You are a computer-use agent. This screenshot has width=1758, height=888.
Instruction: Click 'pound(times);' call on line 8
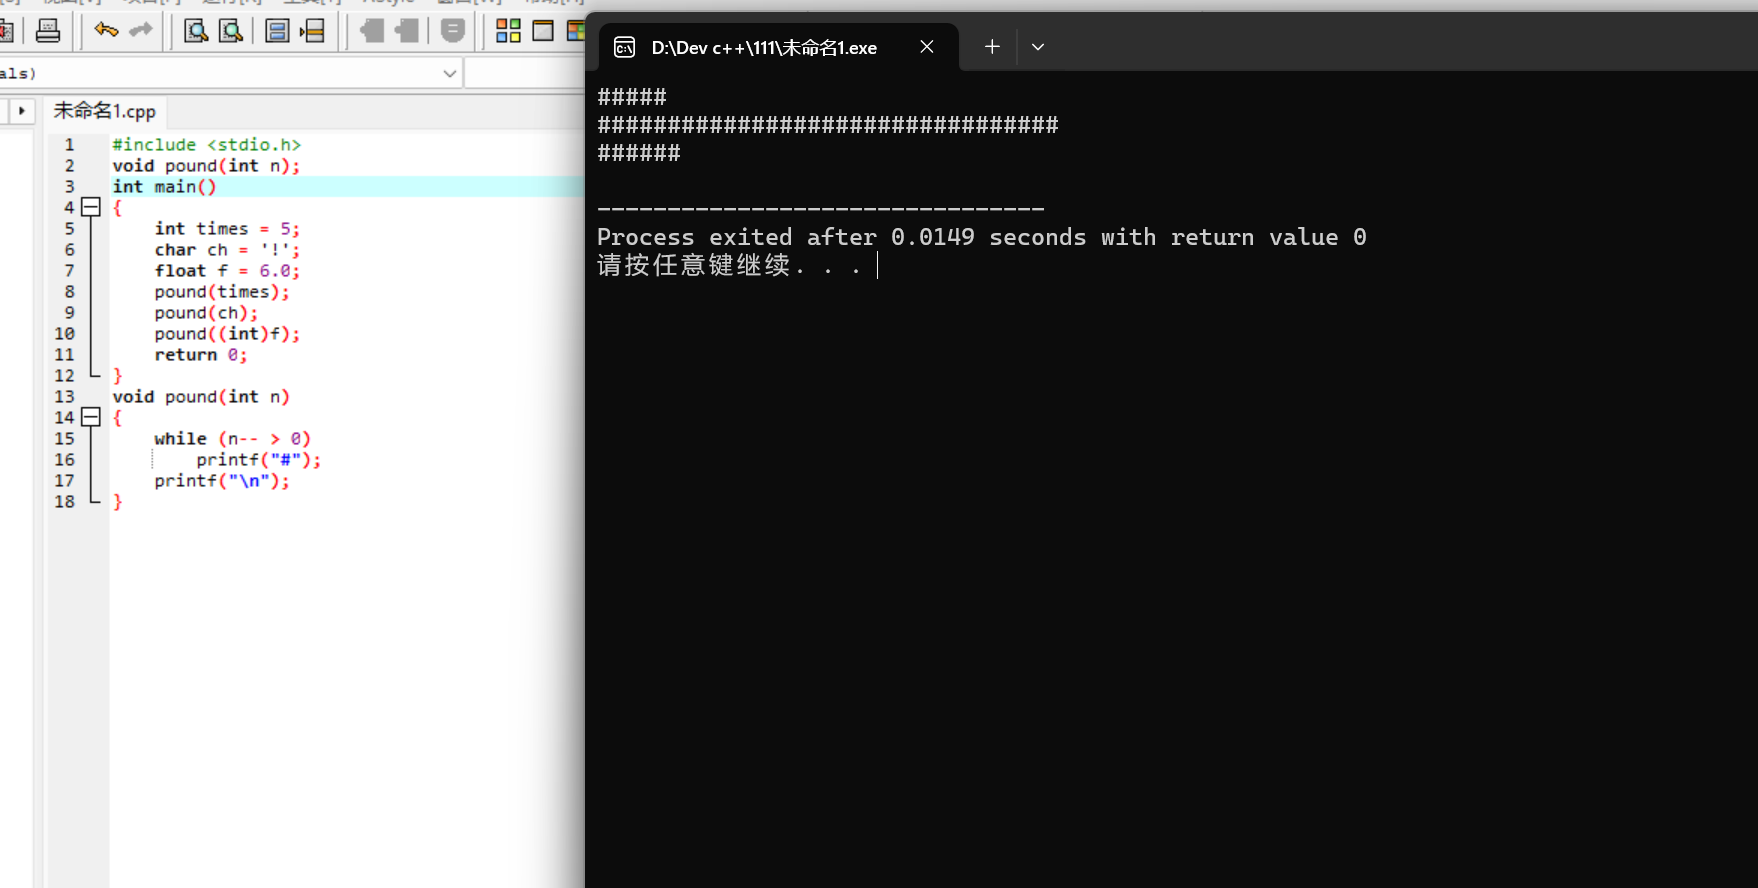click(222, 292)
